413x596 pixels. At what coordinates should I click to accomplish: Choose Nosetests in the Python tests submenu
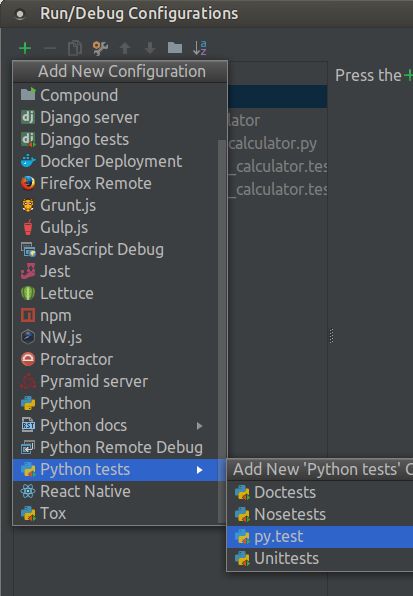[320, 514]
